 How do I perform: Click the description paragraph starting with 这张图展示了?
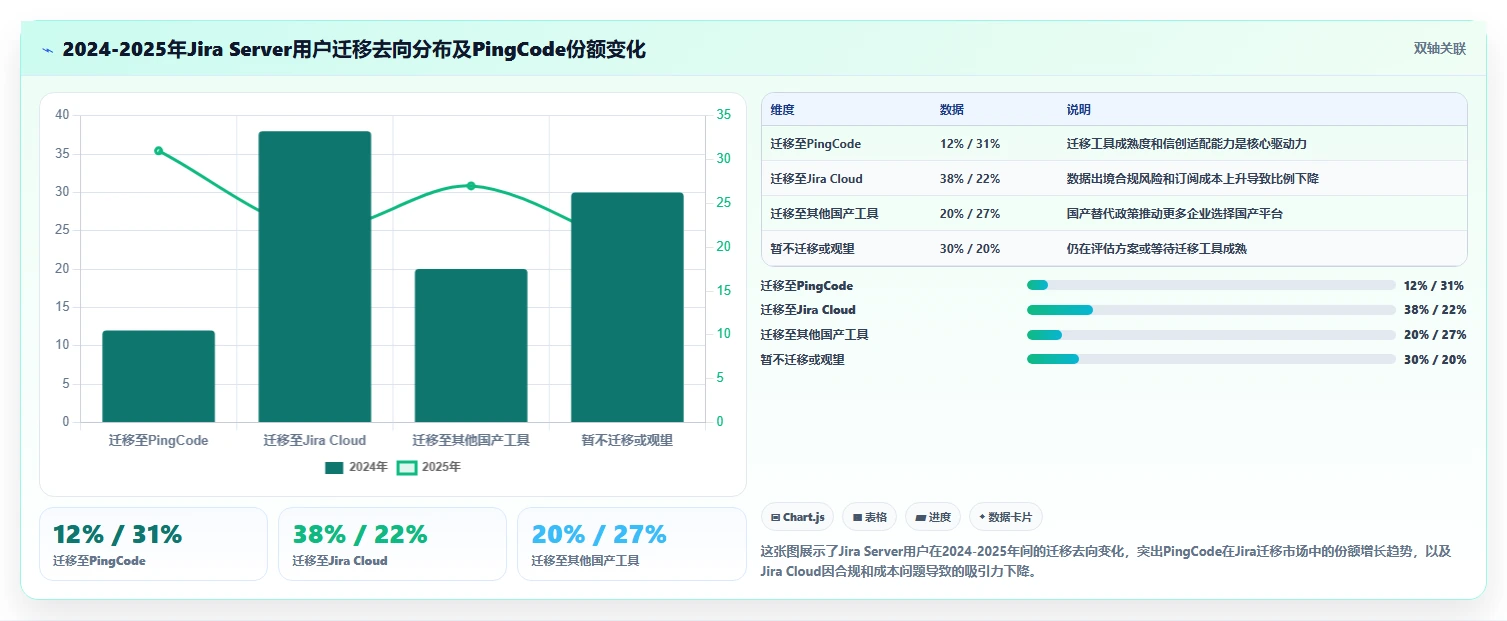(x=1105, y=561)
